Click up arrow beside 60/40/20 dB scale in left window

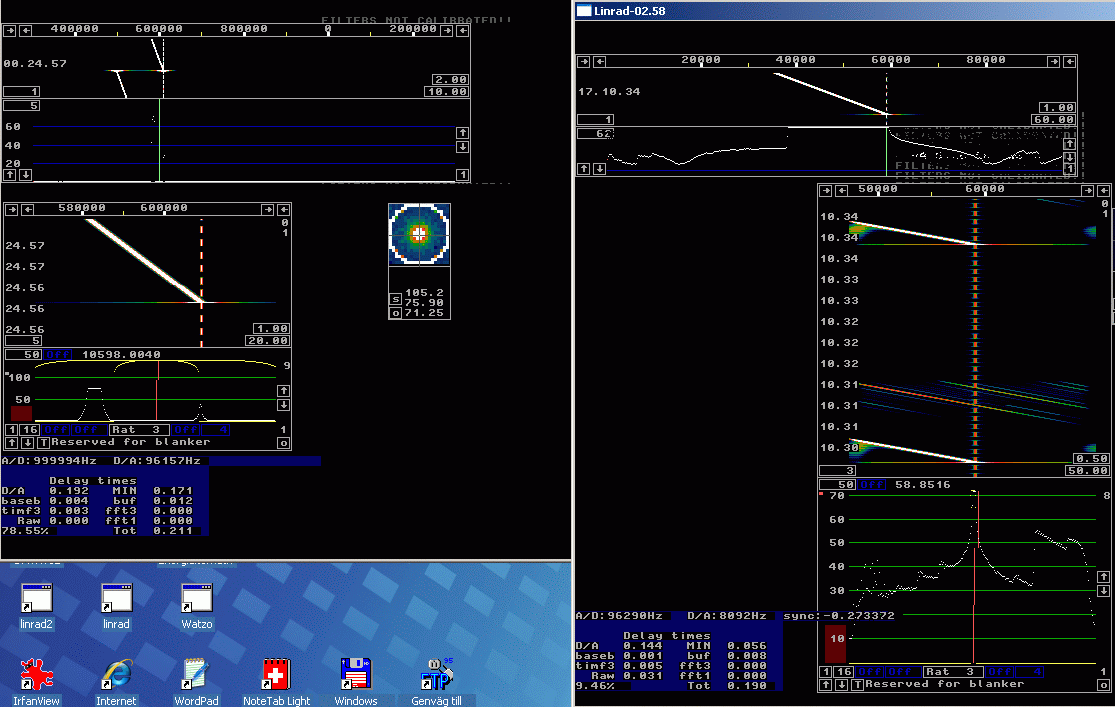(462, 133)
